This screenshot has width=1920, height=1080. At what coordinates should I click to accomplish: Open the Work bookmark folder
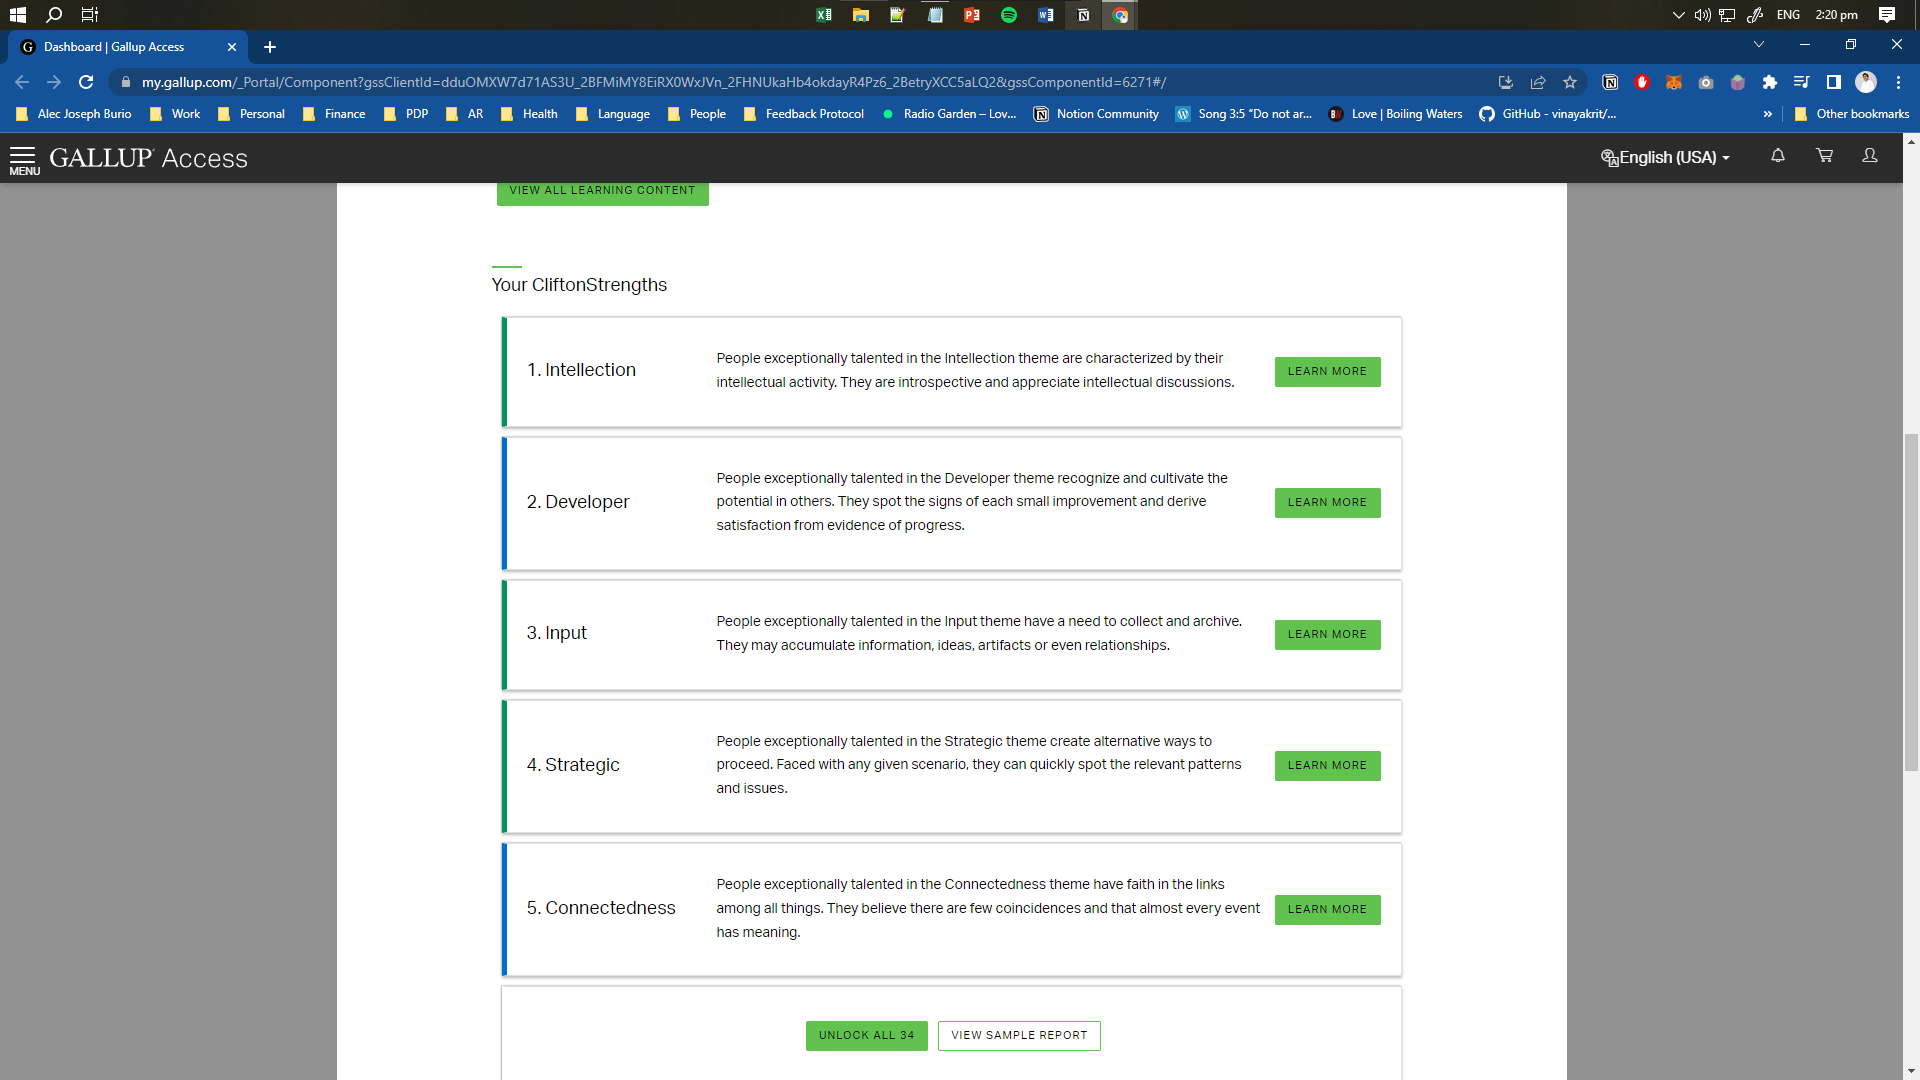coord(175,114)
